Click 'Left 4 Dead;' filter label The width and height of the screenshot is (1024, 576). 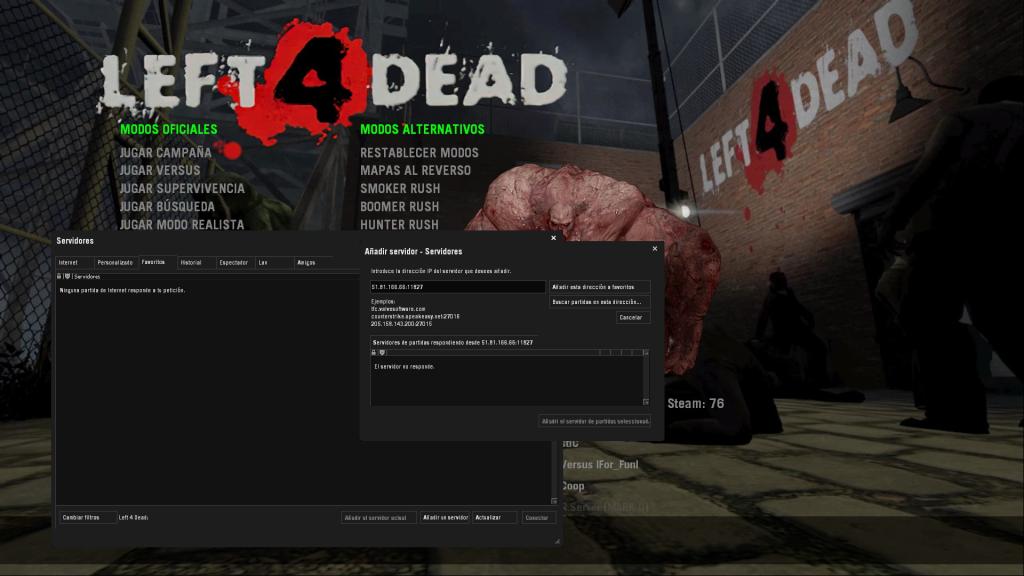click(x=133, y=517)
